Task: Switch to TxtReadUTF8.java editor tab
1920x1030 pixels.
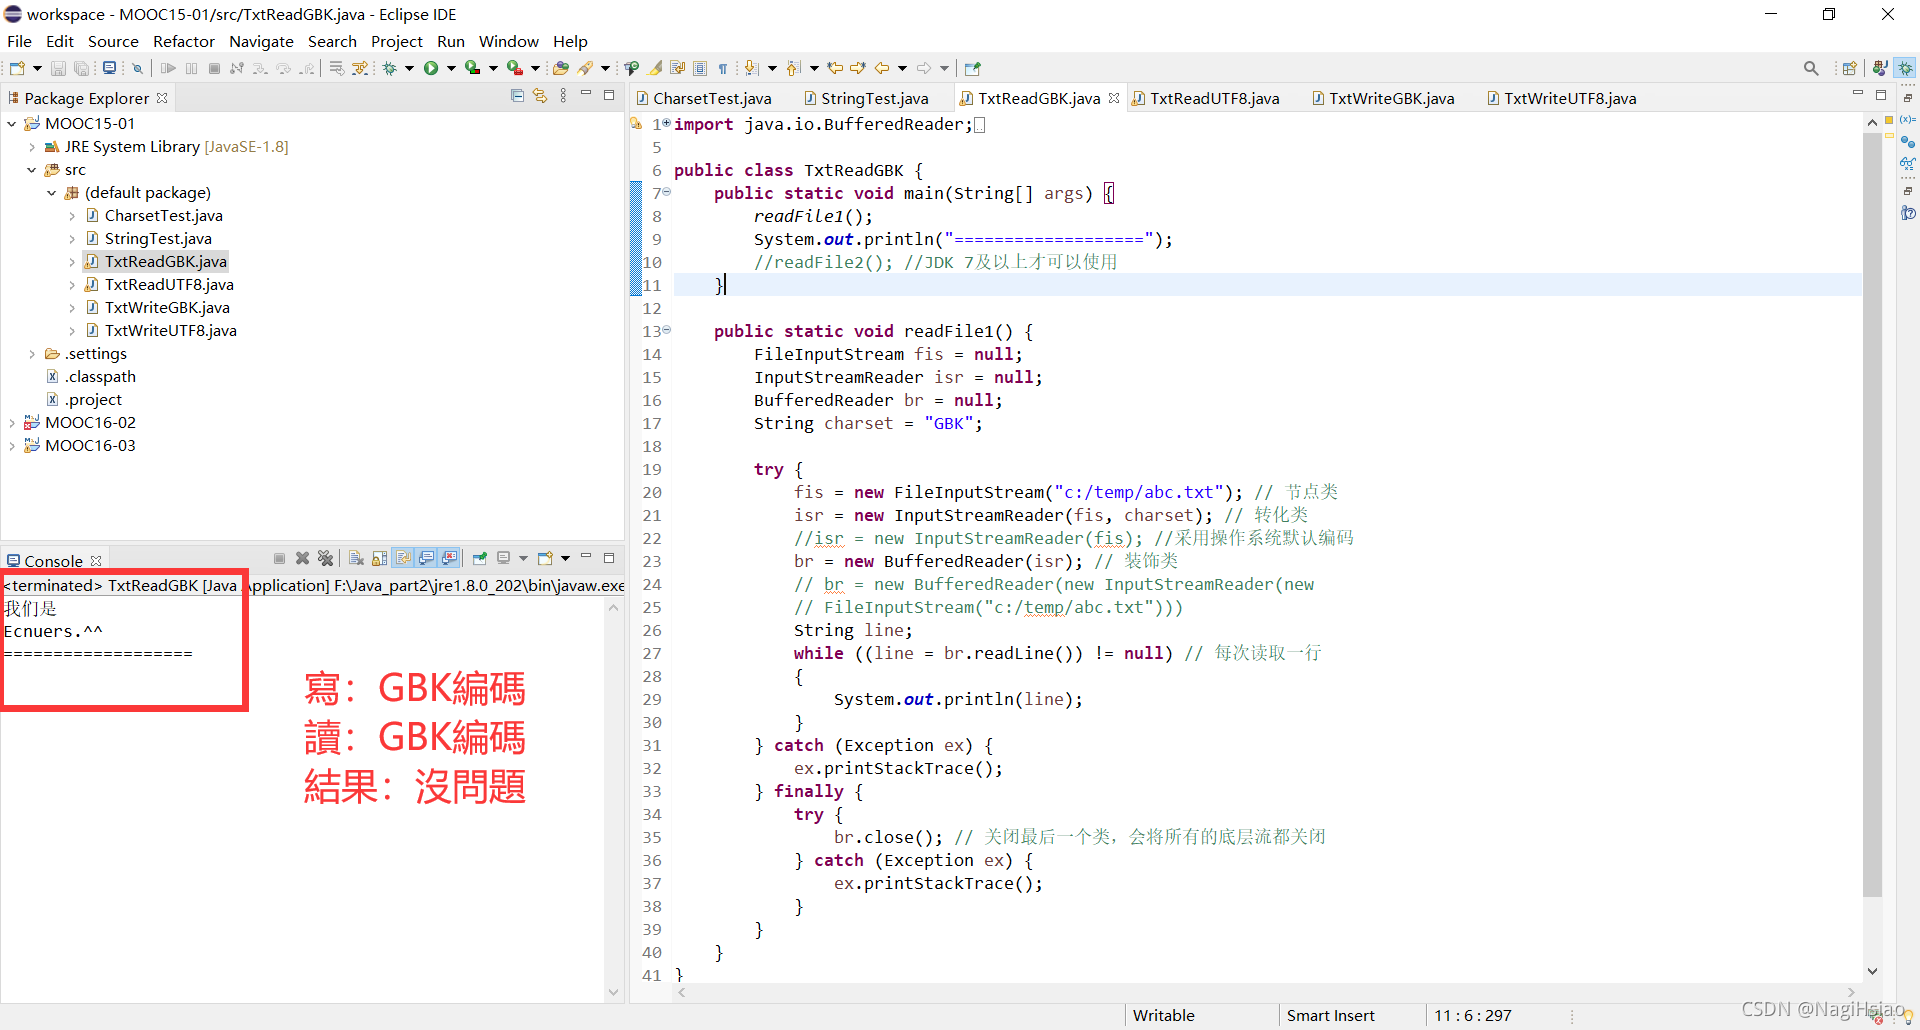Action: pos(1205,98)
